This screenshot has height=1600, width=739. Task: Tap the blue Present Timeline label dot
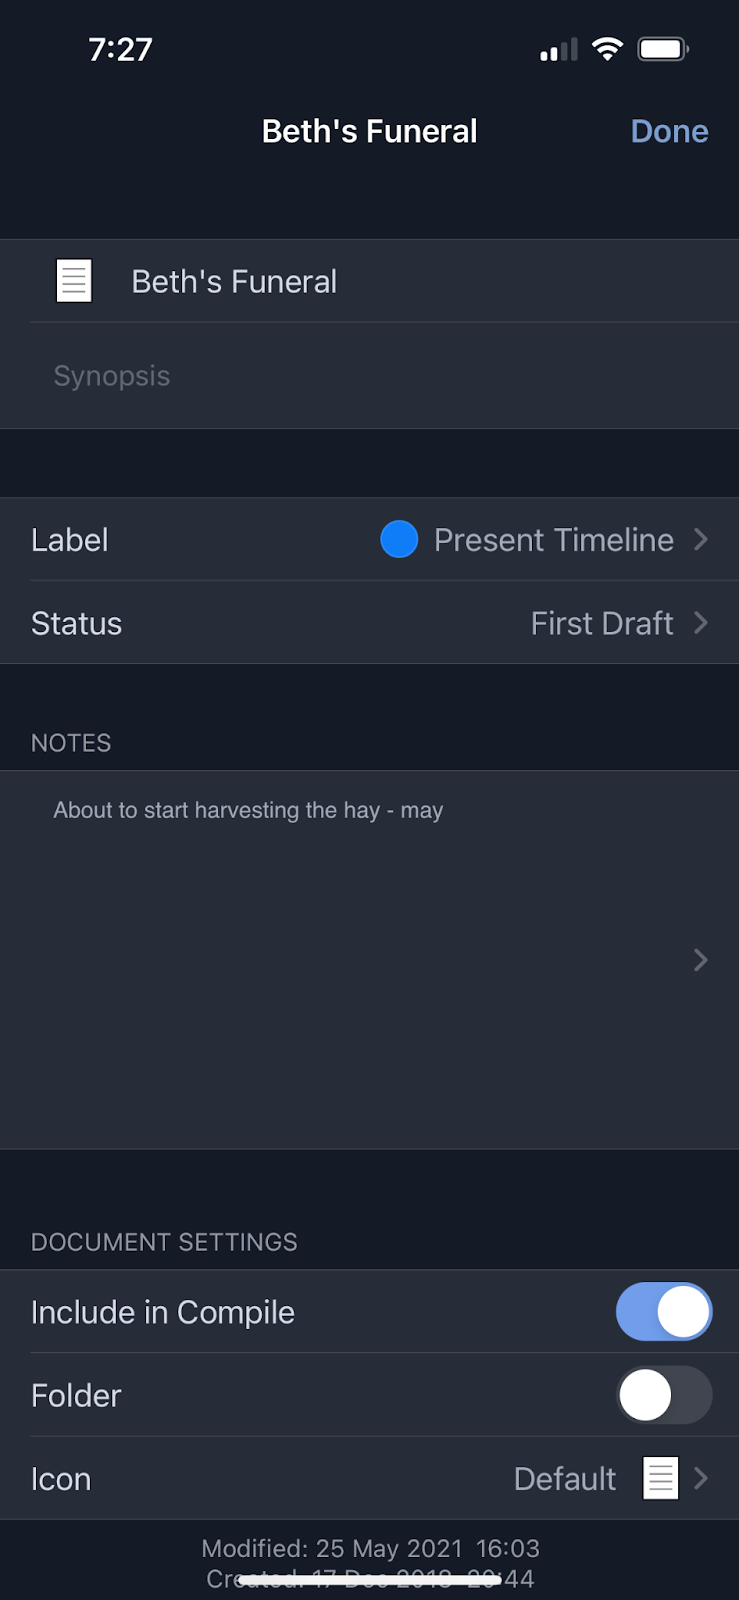click(x=399, y=540)
